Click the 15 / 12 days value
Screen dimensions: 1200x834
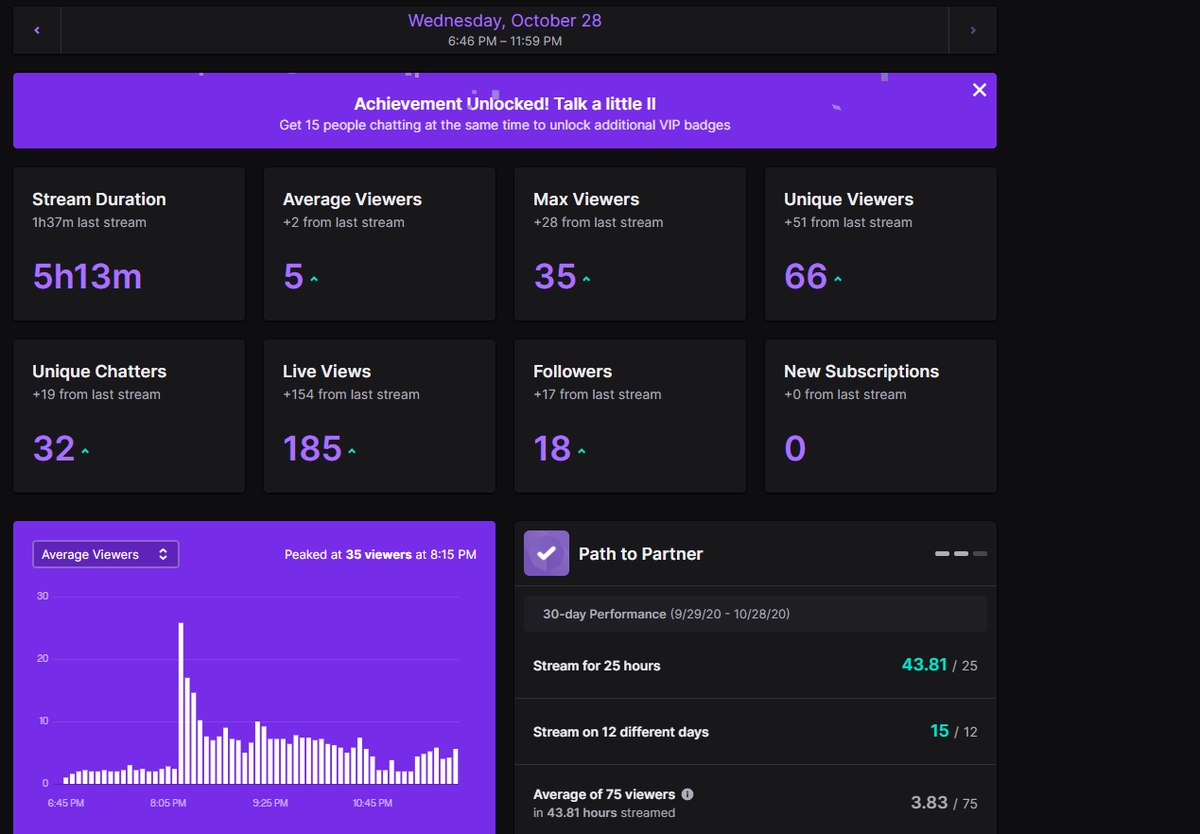954,731
